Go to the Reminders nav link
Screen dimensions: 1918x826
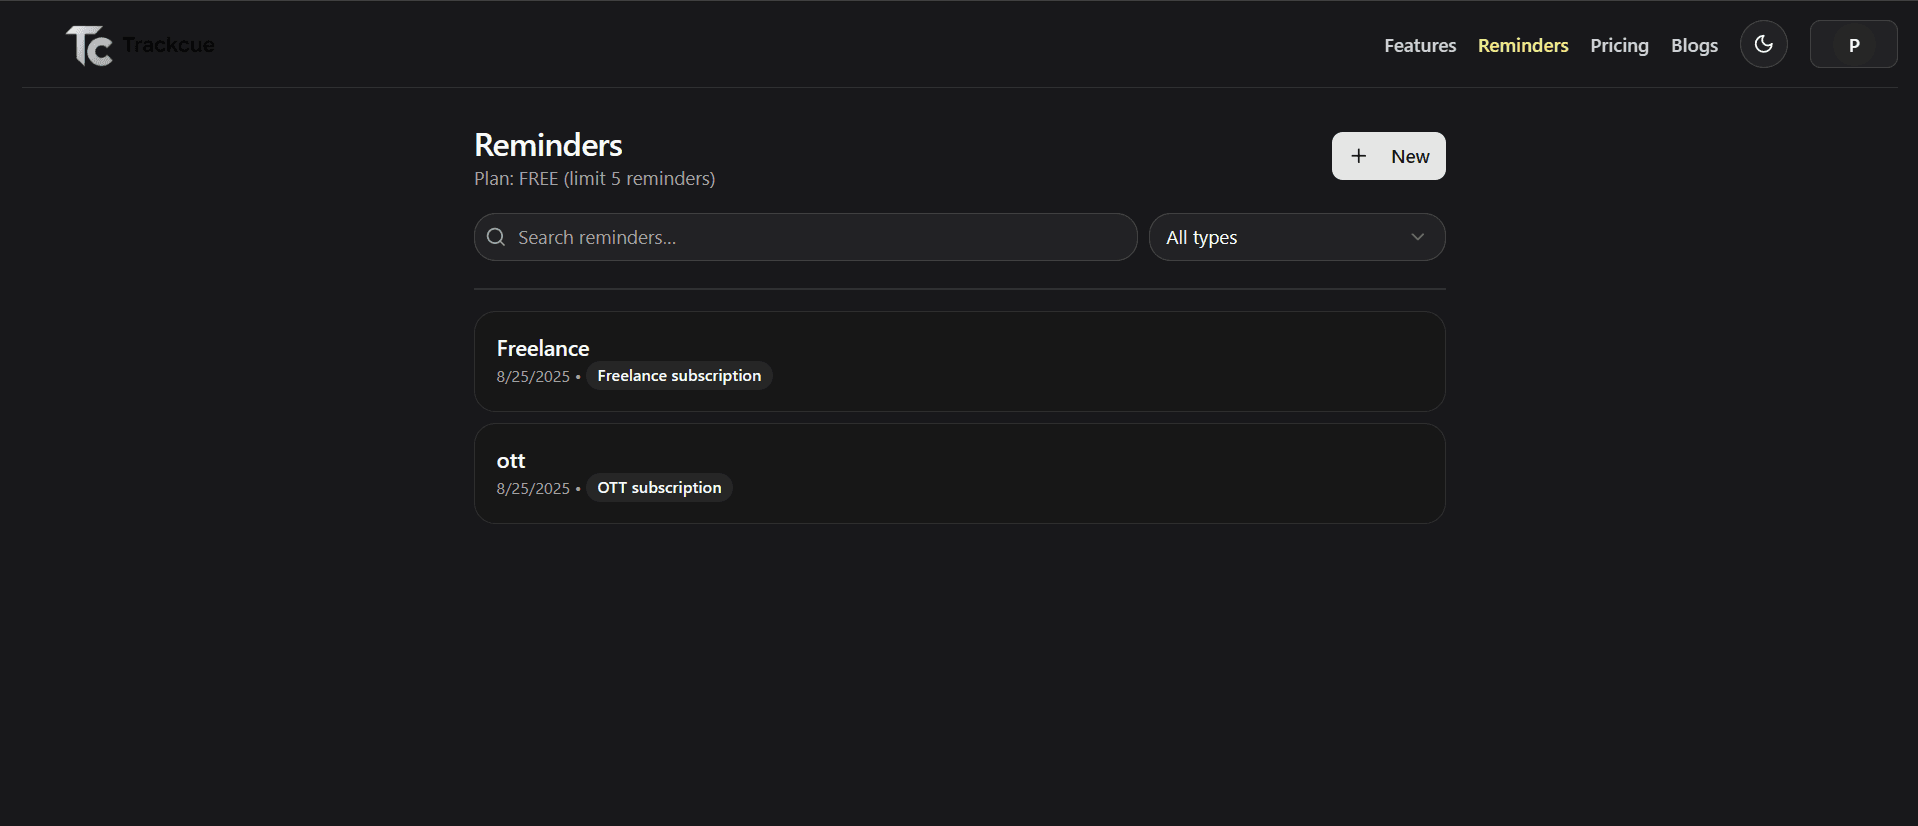pos(1522,46)
